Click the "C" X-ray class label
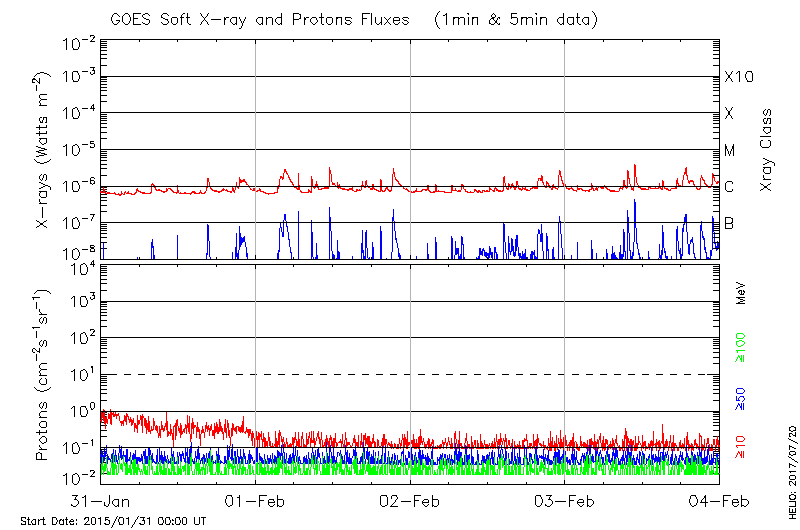800x530 pixels. pos(730,187)
